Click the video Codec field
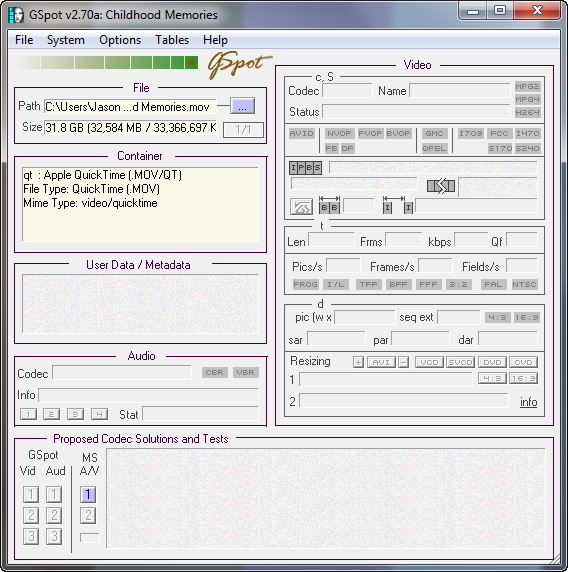Viewport: 568px width, 572px height. coord(347,90)
